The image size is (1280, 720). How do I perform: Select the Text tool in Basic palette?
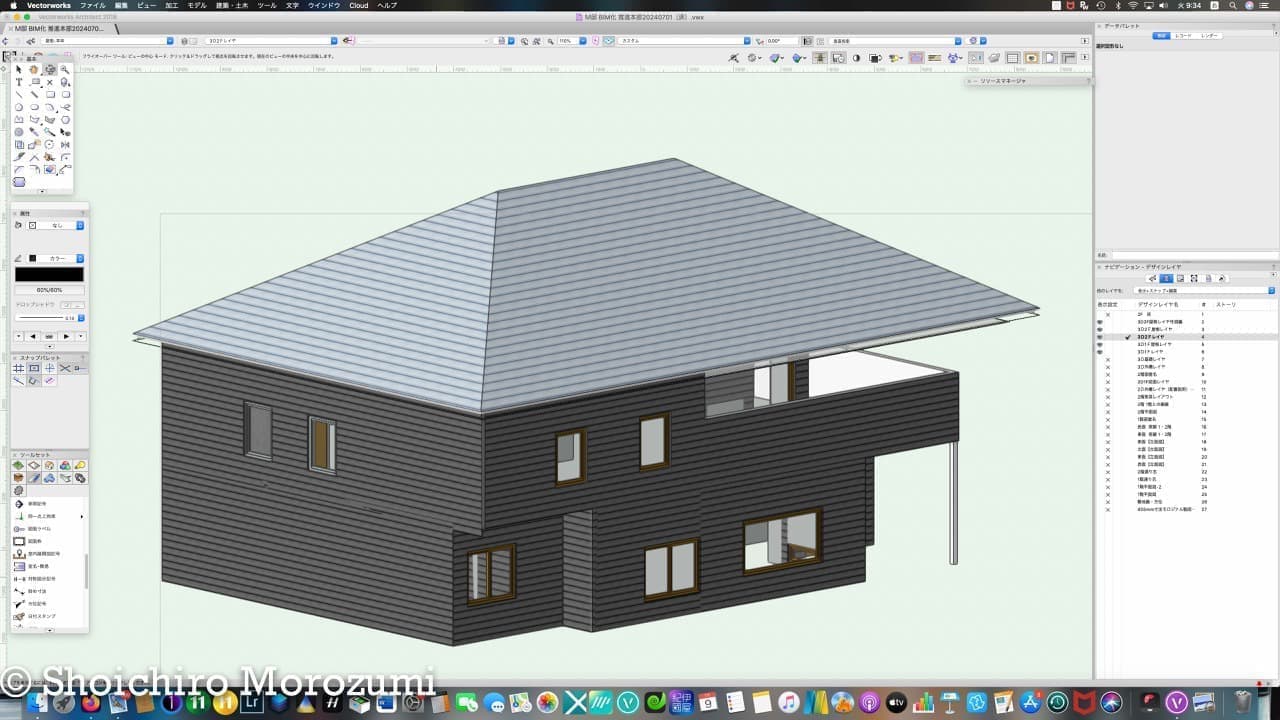pos(18,82)
